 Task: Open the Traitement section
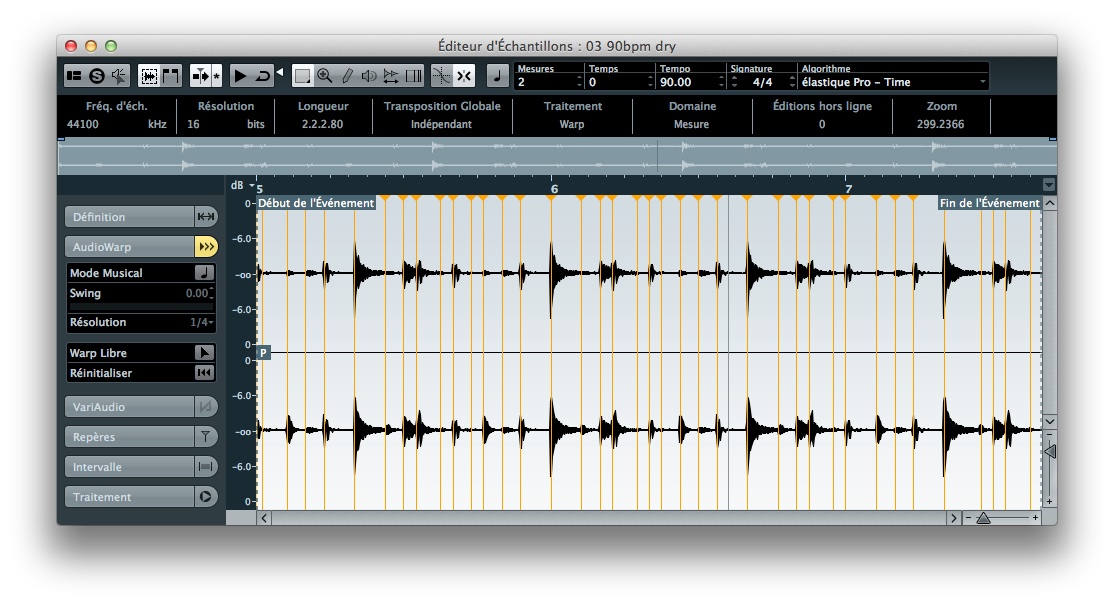coord(129,497)
